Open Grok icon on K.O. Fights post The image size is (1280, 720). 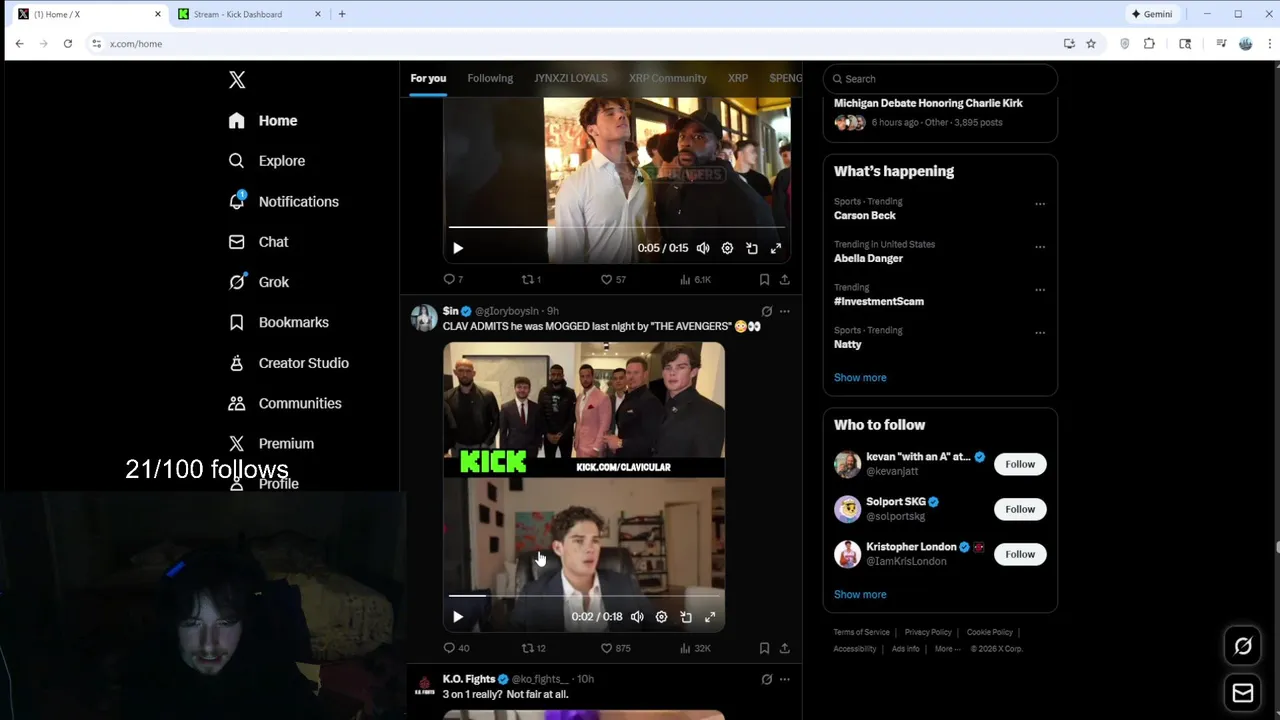tap(767, 679)
